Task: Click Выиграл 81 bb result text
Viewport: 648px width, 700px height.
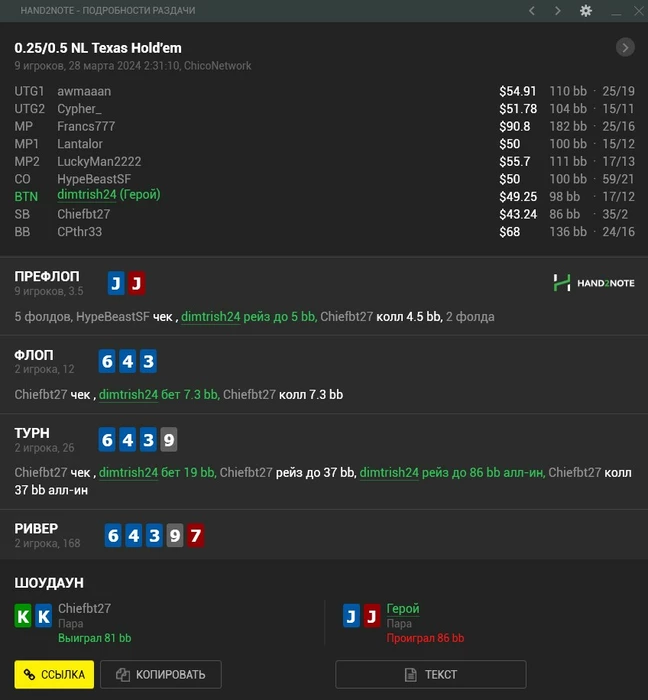Action: tap(95, 638)
